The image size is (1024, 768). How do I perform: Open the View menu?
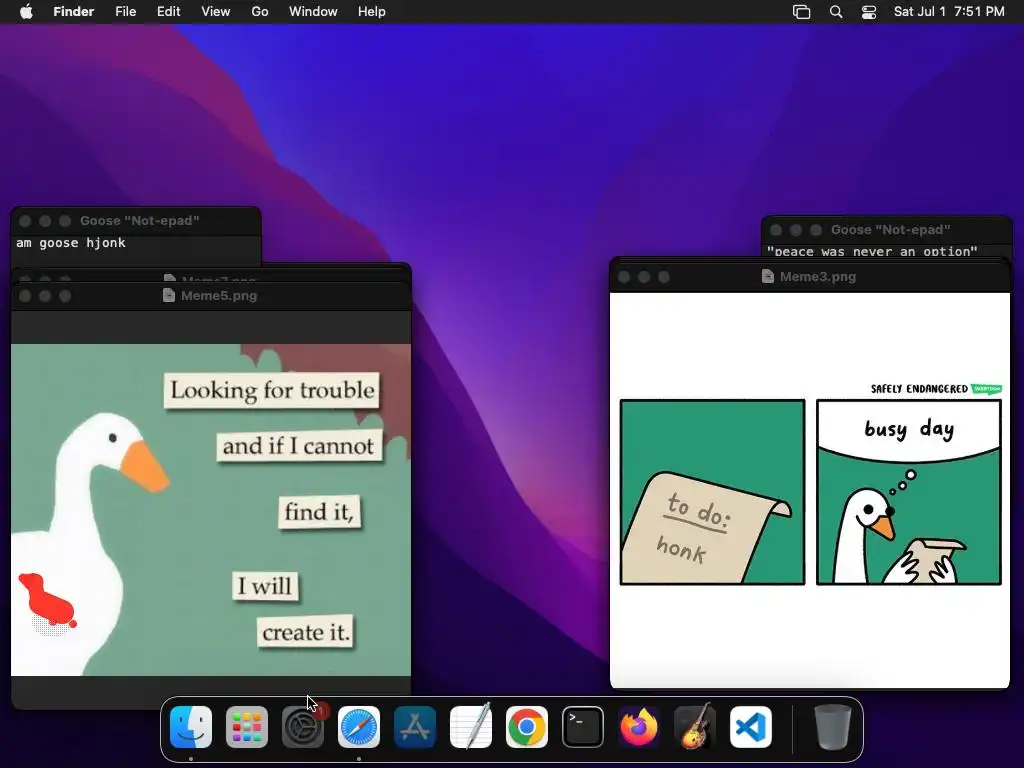pyautogui.click(x=216, y=12)
